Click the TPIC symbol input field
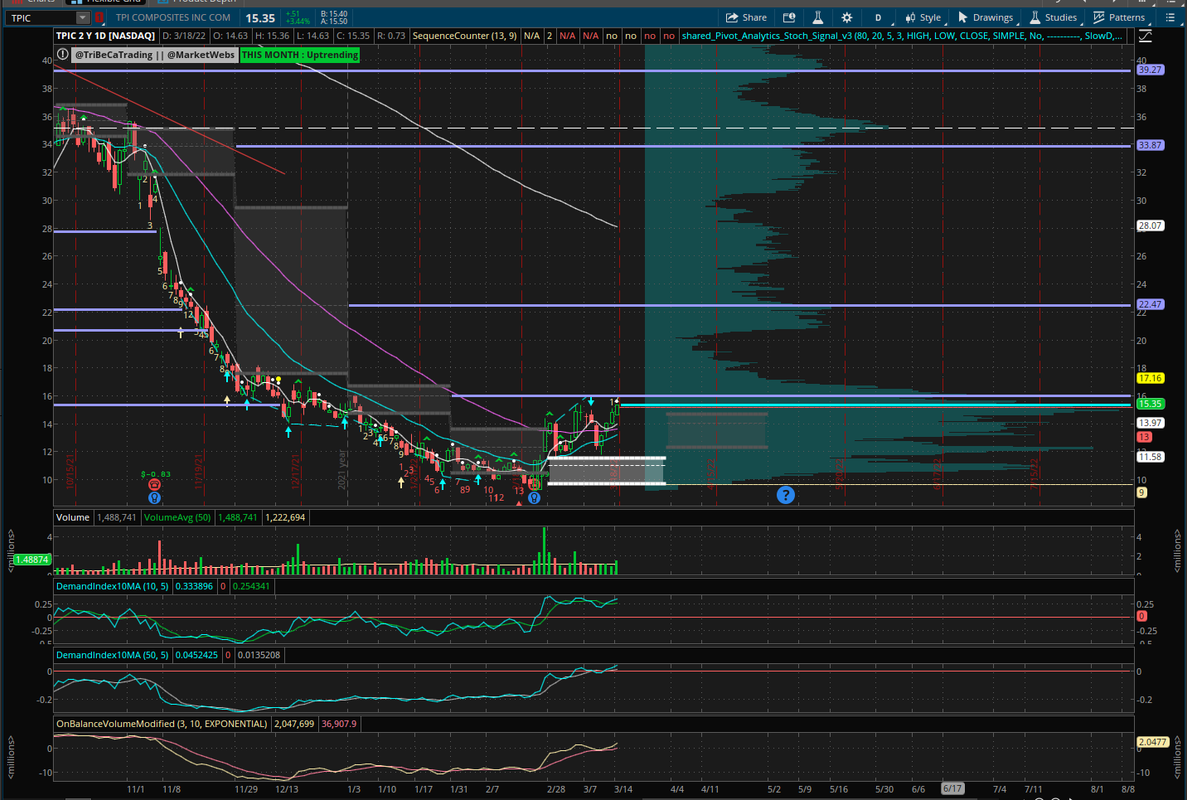The height and width of the screenshot is (800, 1187). click(42, 17)
